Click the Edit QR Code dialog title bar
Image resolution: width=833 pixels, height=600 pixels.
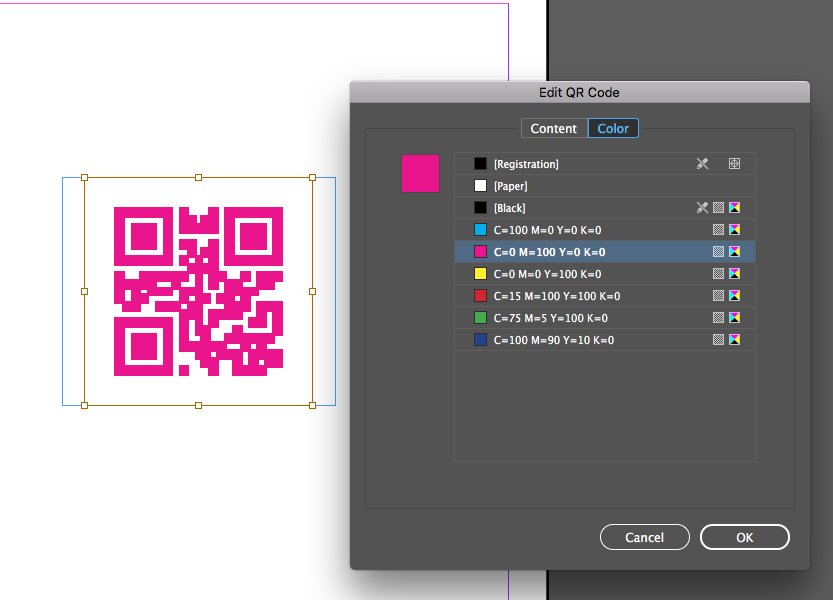tap(580, 92)
